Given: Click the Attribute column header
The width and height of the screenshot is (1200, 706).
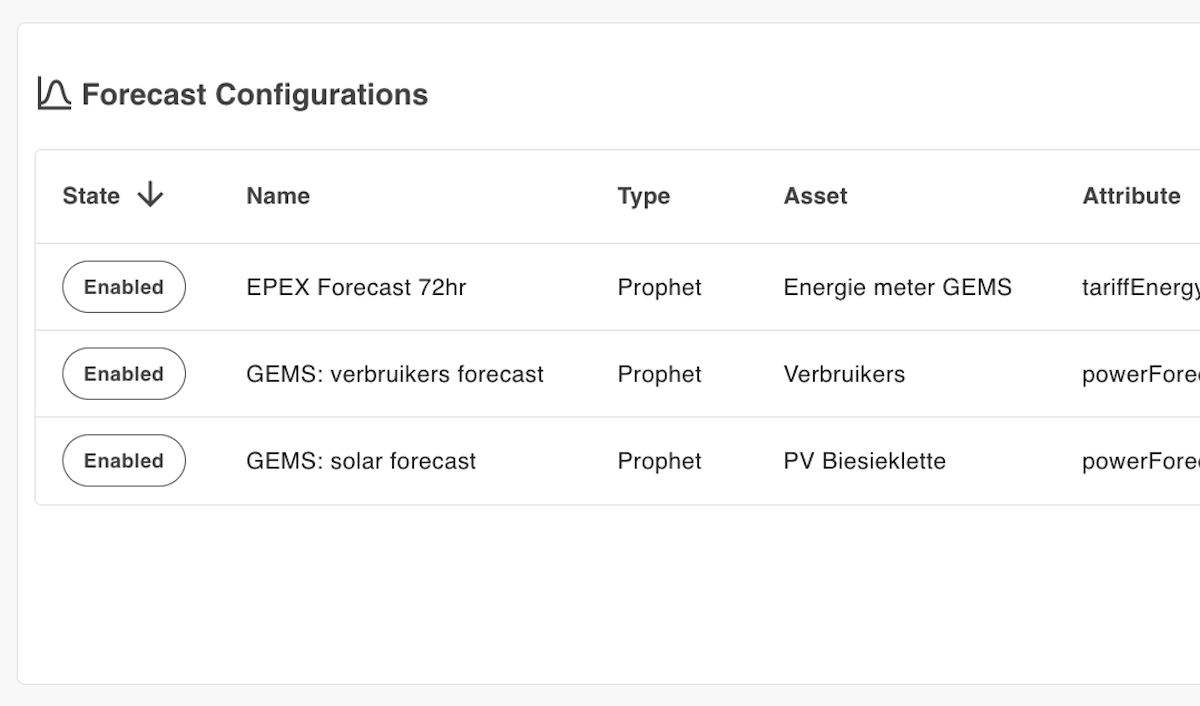Looking at the screenshot, I should pyautogui.click(x=1131, y=196).
